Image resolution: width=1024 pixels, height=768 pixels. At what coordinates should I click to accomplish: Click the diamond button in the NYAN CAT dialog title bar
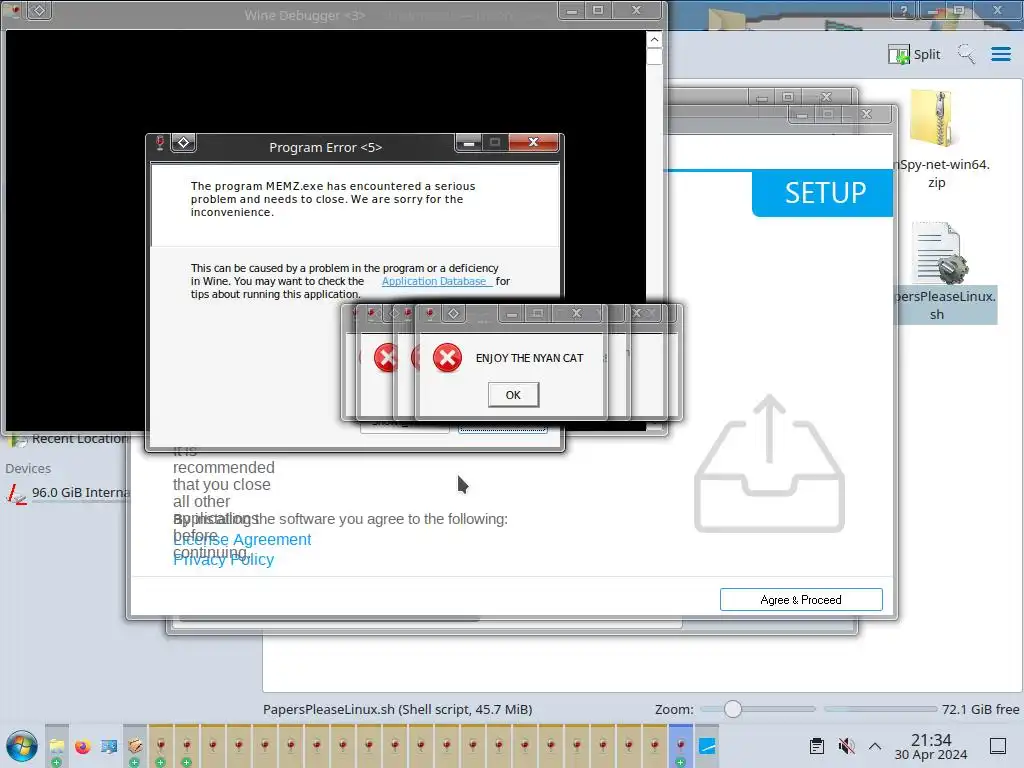453,313
